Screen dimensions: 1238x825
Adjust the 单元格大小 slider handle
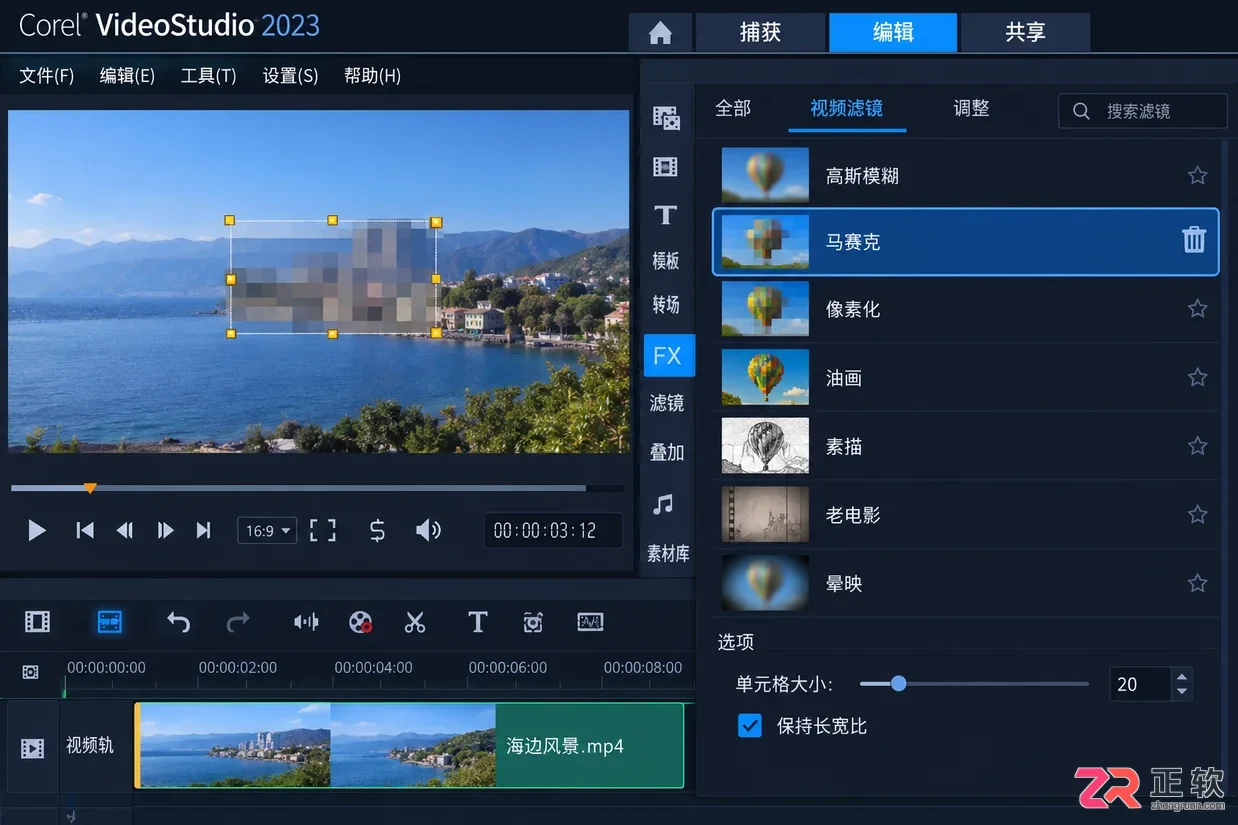coord(898,684)
